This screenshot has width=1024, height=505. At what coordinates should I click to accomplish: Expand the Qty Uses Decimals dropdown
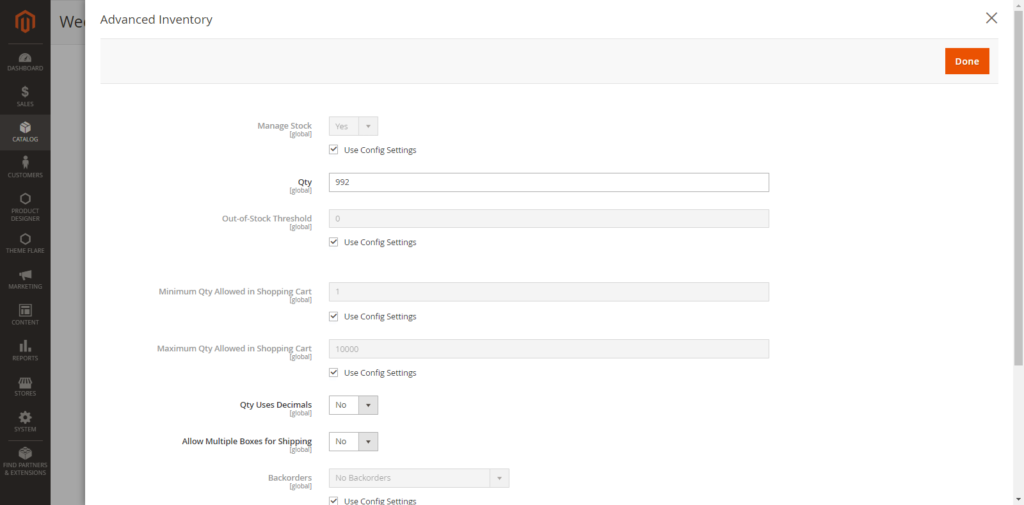[354, 405]
